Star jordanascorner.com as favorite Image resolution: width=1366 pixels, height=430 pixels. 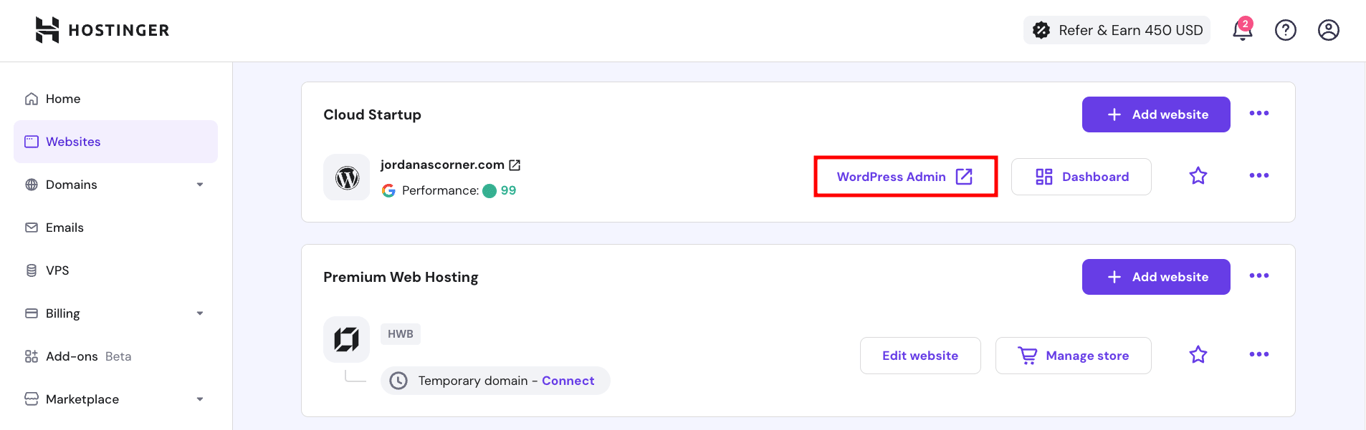(x=1198, y=176)
